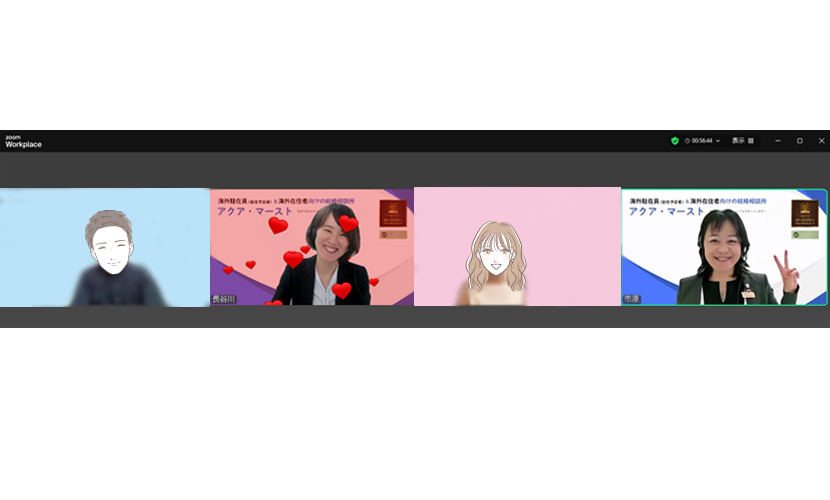The height and width of the screenshot is (500, 830).
Task: Click the brown logo badge in 長谷川's tile
Action: tap(393, 212)
